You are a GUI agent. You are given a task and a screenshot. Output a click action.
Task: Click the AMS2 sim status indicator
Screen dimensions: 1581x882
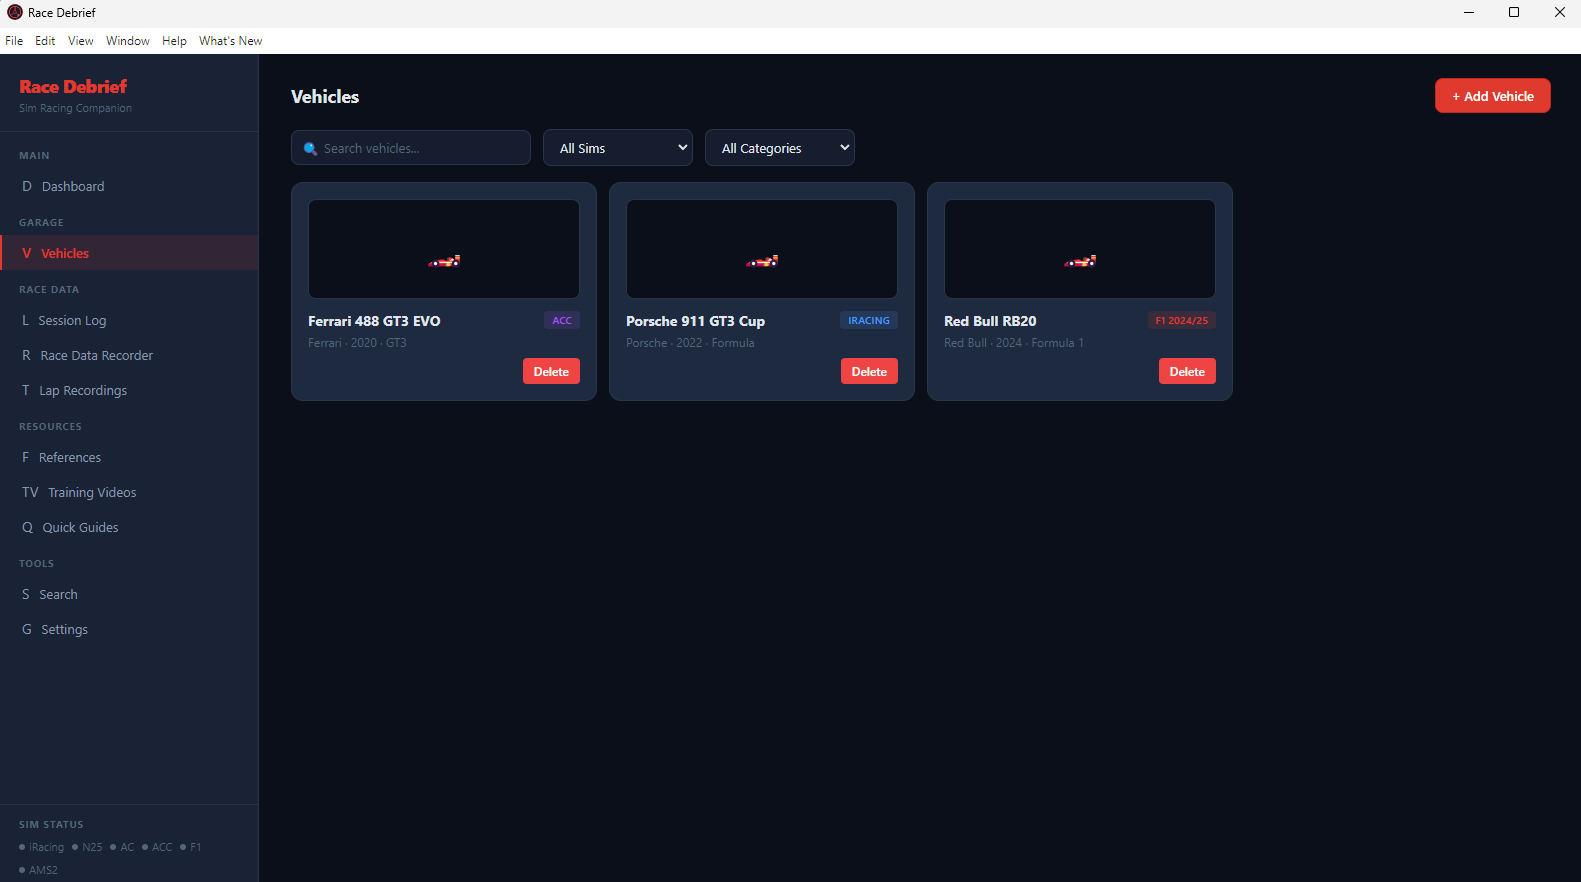pos(38,870)
